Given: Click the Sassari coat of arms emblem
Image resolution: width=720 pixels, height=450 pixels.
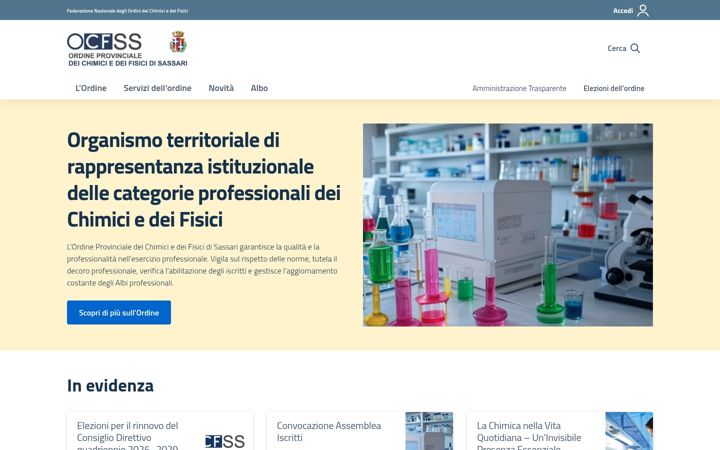Looking at the screenshot, I should click(178, 42).
